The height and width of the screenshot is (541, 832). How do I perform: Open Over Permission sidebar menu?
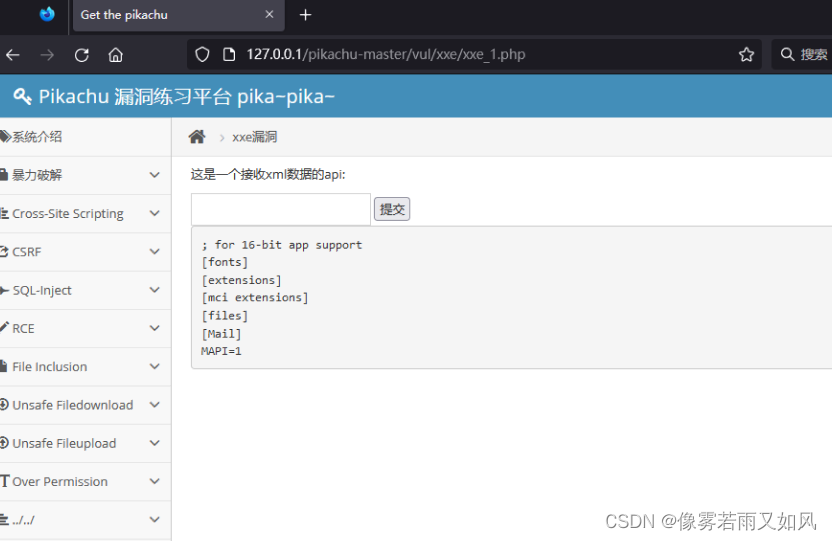(85, 481)
